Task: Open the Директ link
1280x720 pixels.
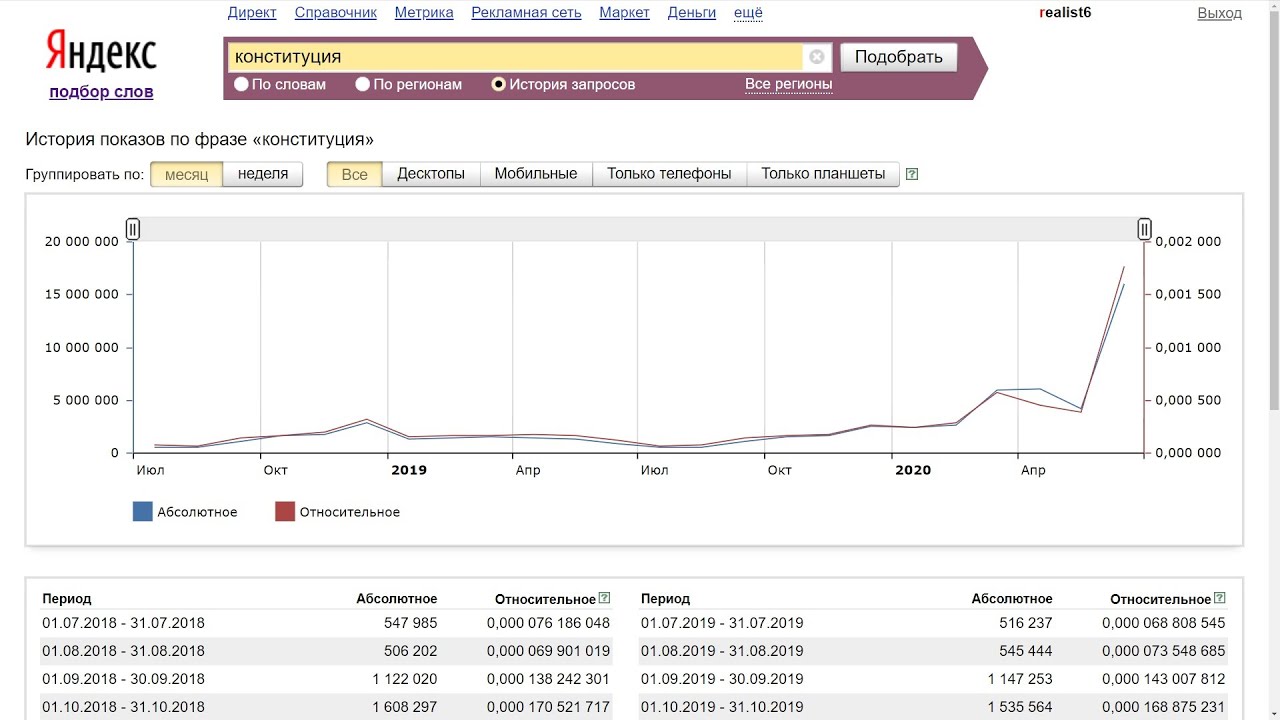Action: [252, 13]
